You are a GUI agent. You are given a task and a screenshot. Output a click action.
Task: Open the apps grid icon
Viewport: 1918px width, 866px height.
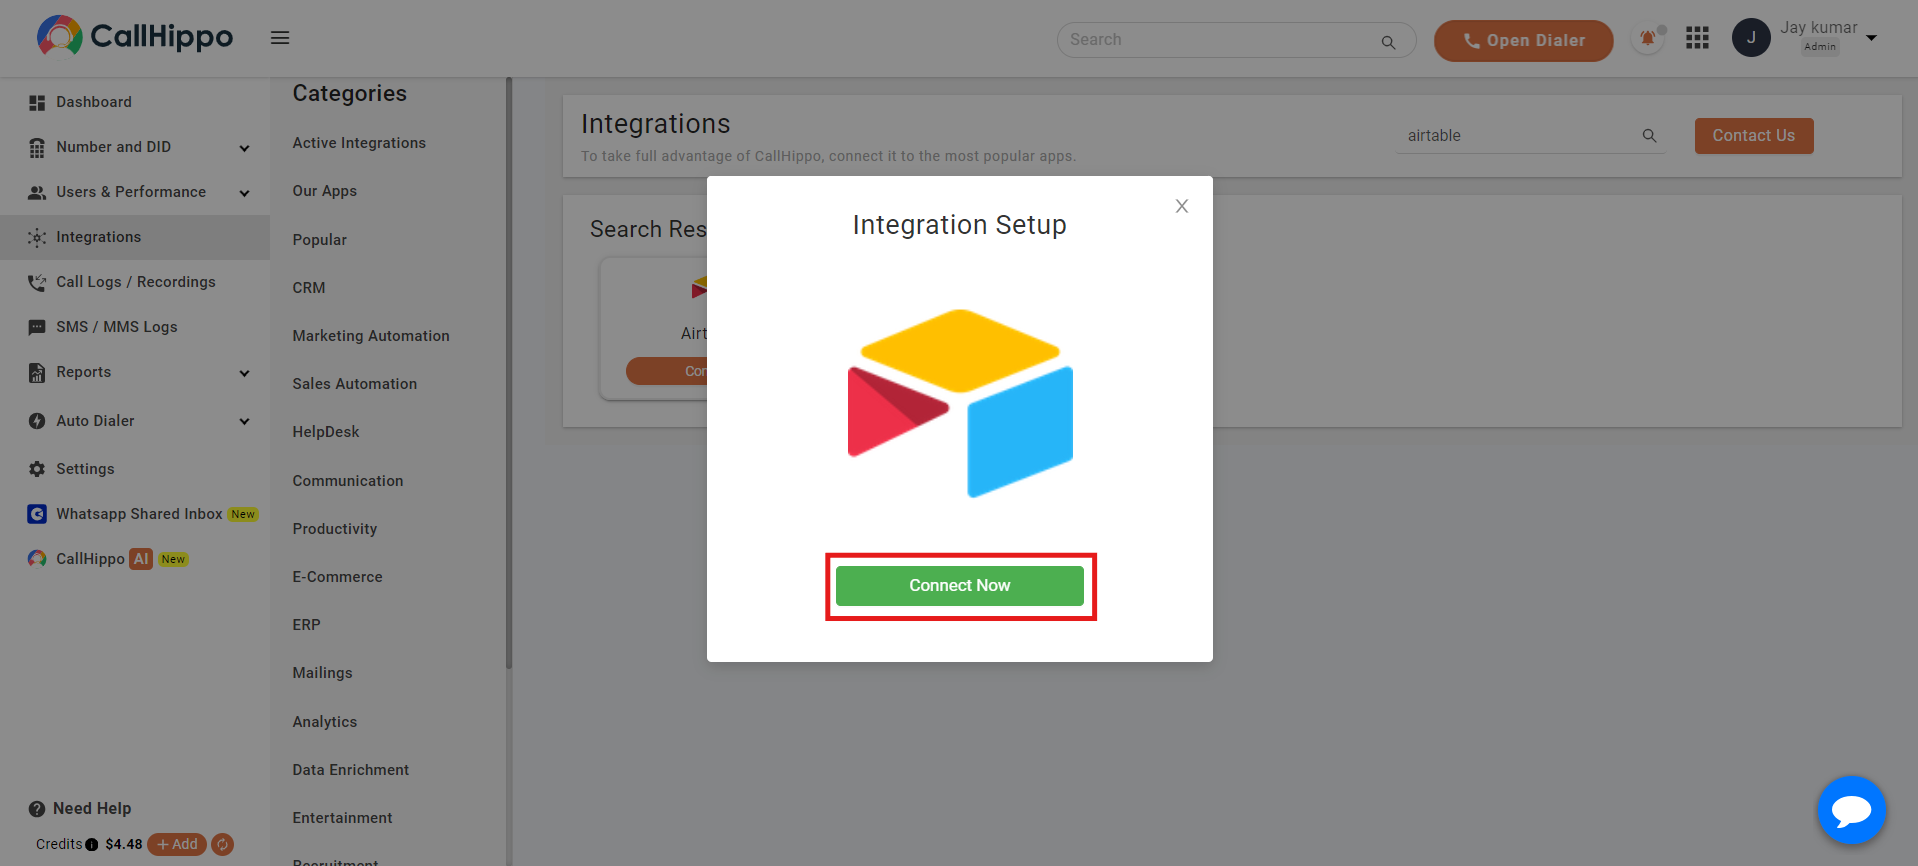coord(1697,38)
